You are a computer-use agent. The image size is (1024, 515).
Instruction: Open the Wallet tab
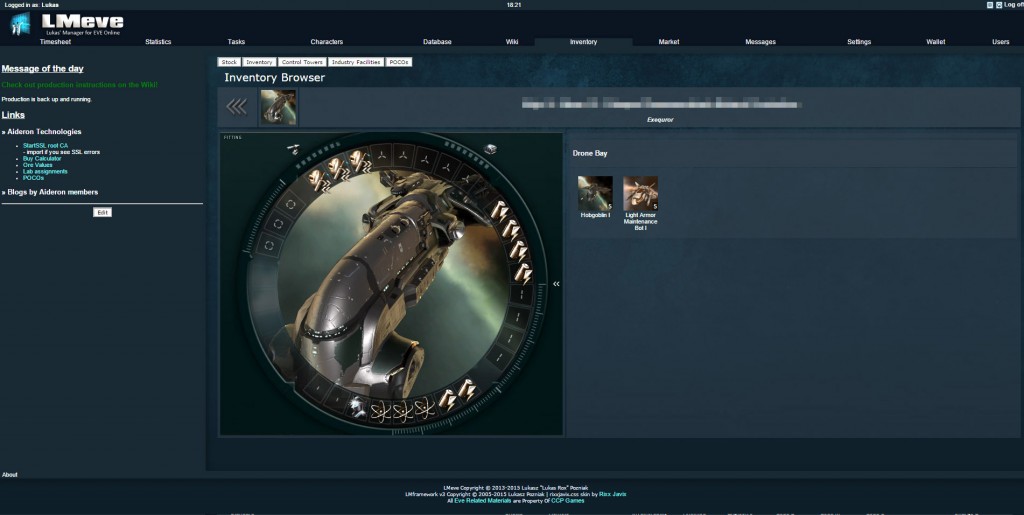tap(936, 42)
